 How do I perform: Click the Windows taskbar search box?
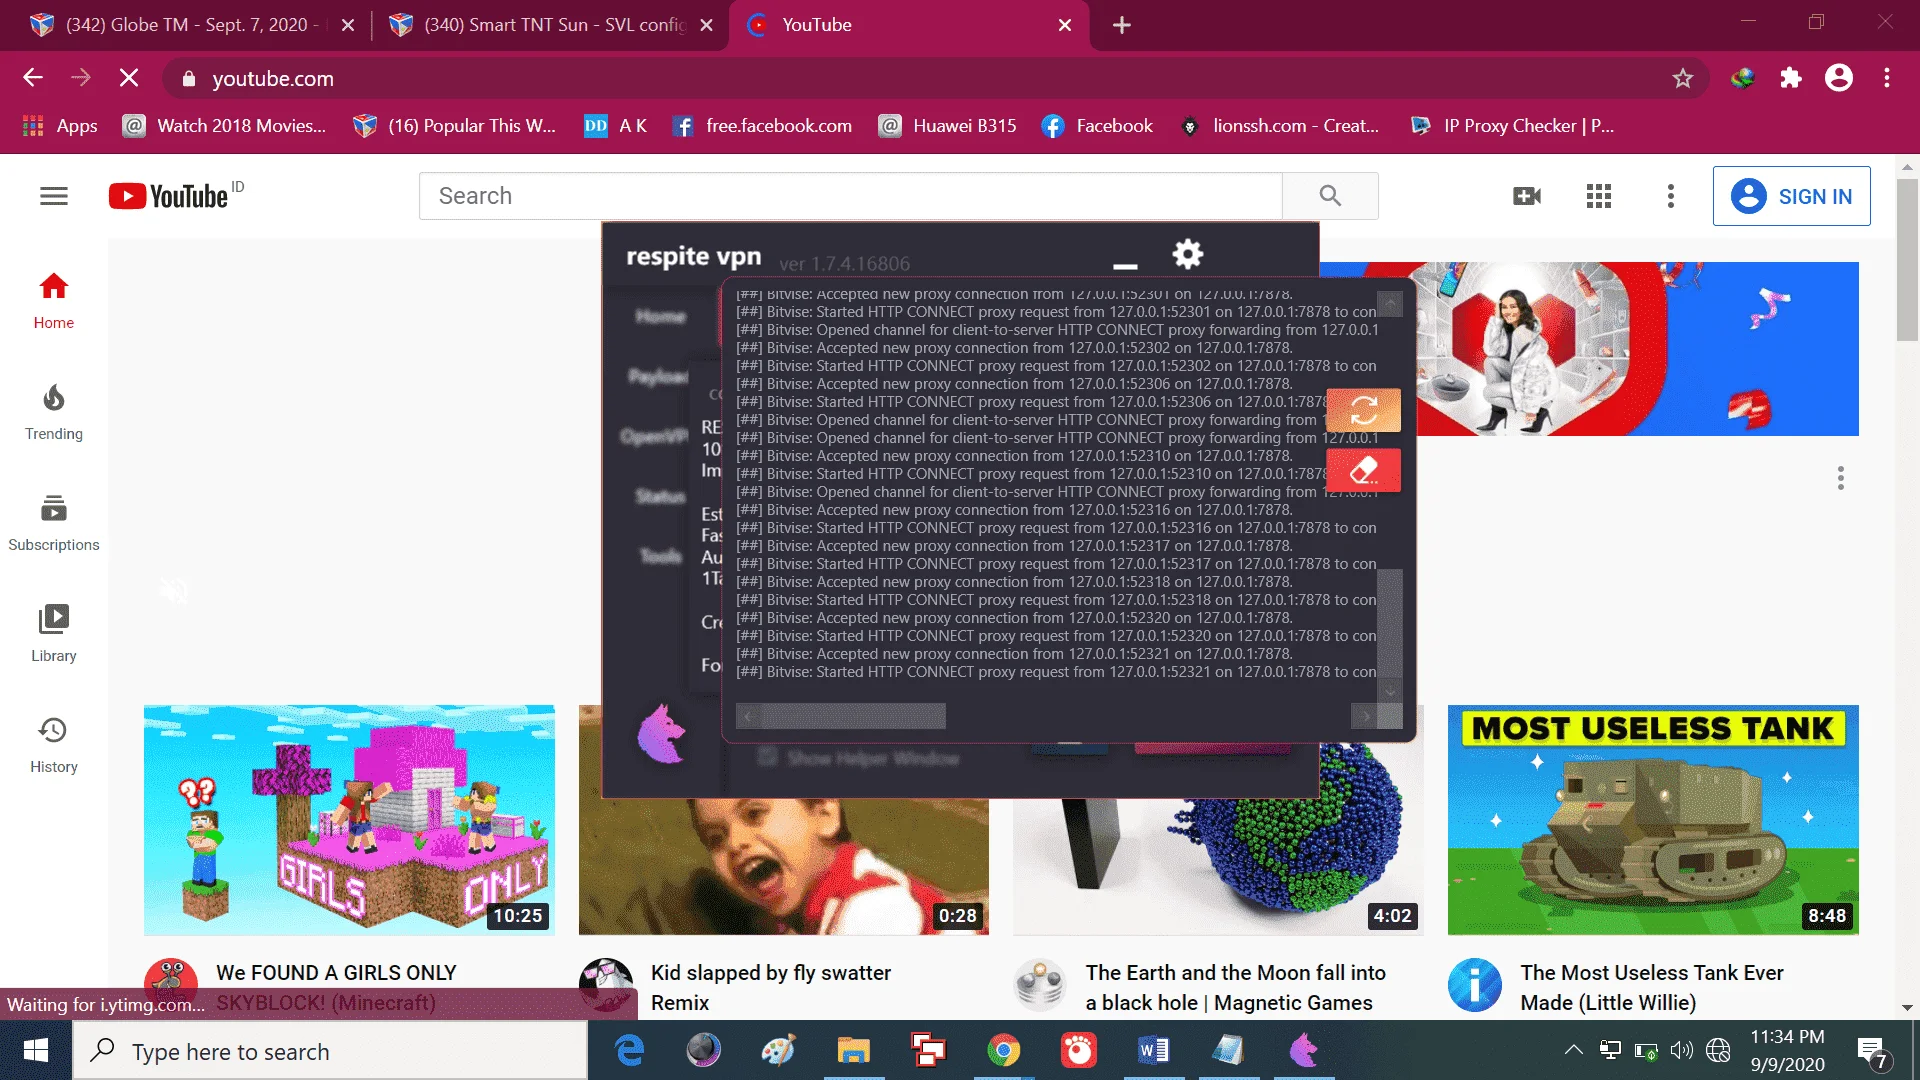330,1051
